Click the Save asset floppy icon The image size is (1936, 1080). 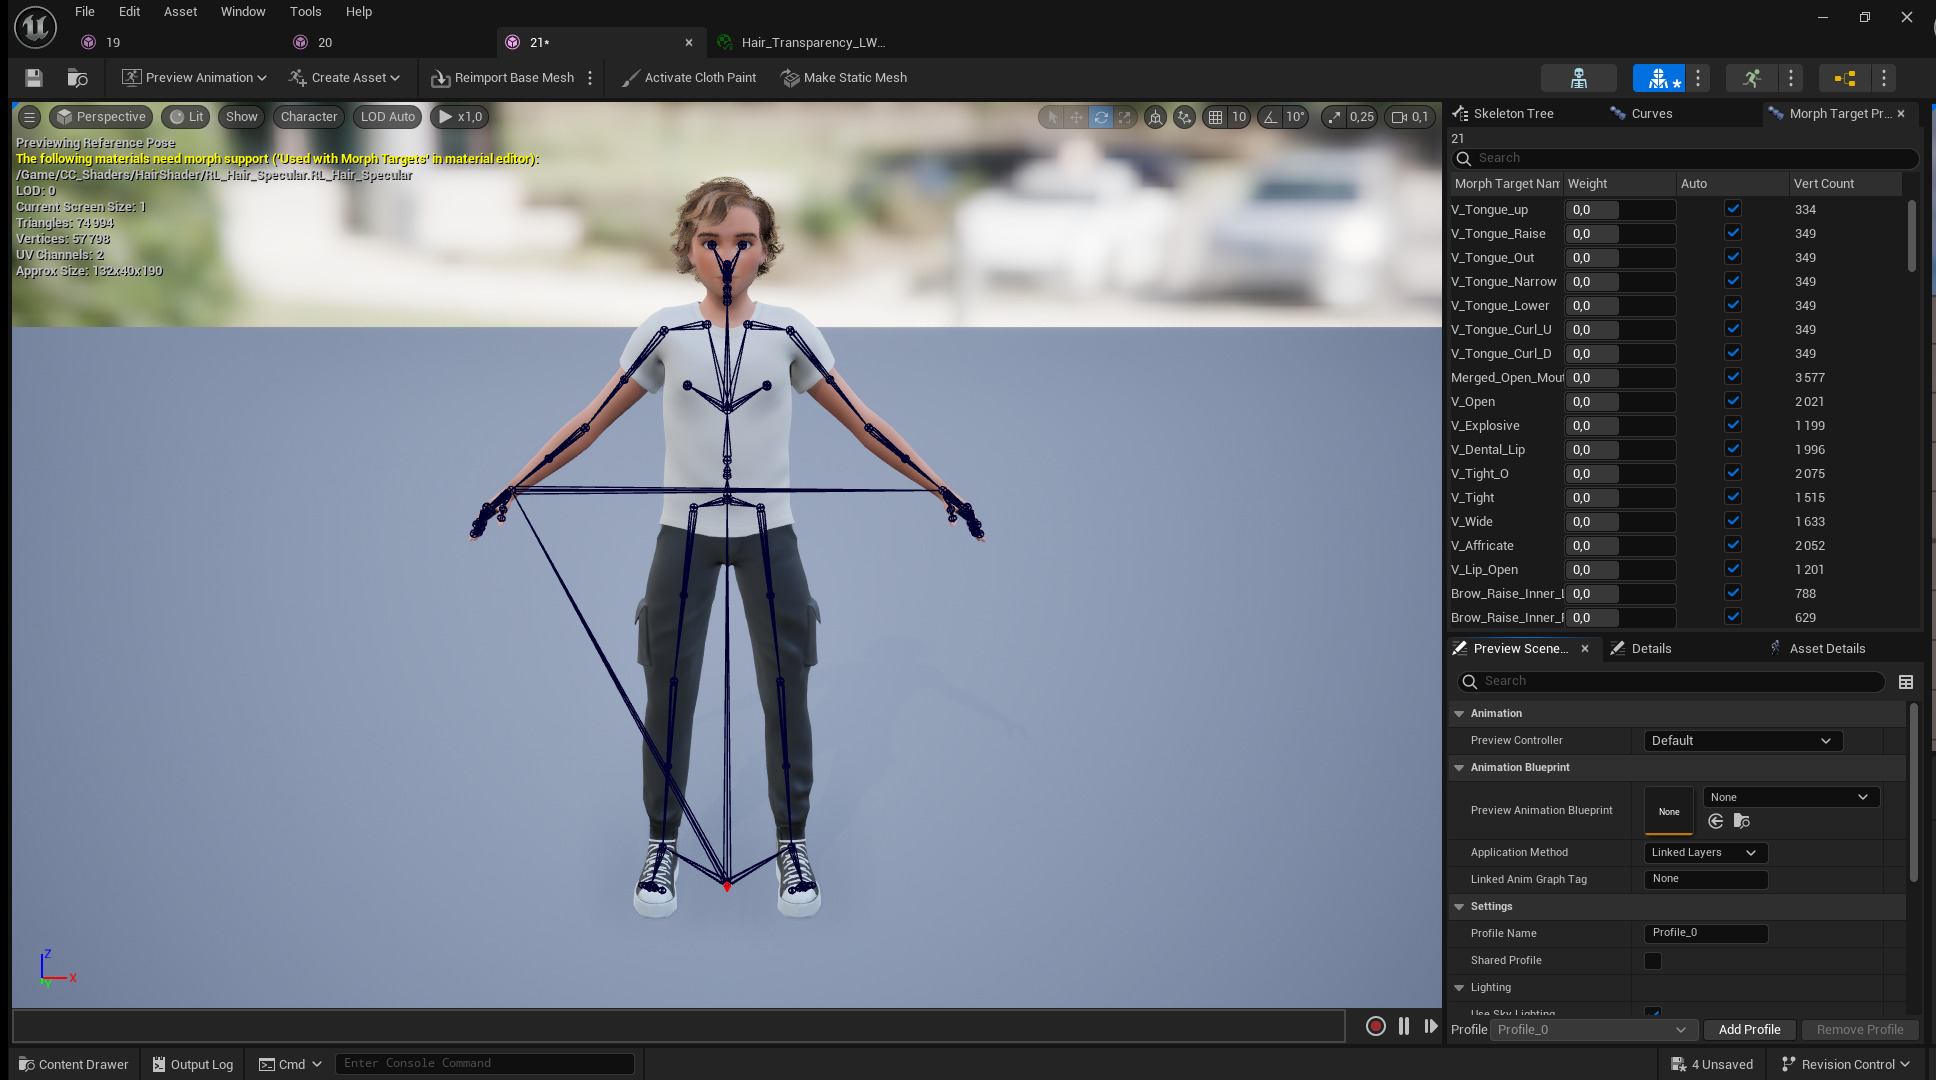pyautogui.click(x=34, y=78)
